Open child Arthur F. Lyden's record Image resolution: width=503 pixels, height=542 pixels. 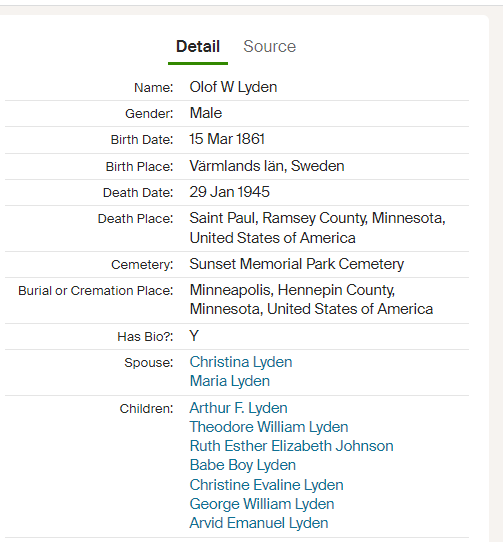point(238,408)
